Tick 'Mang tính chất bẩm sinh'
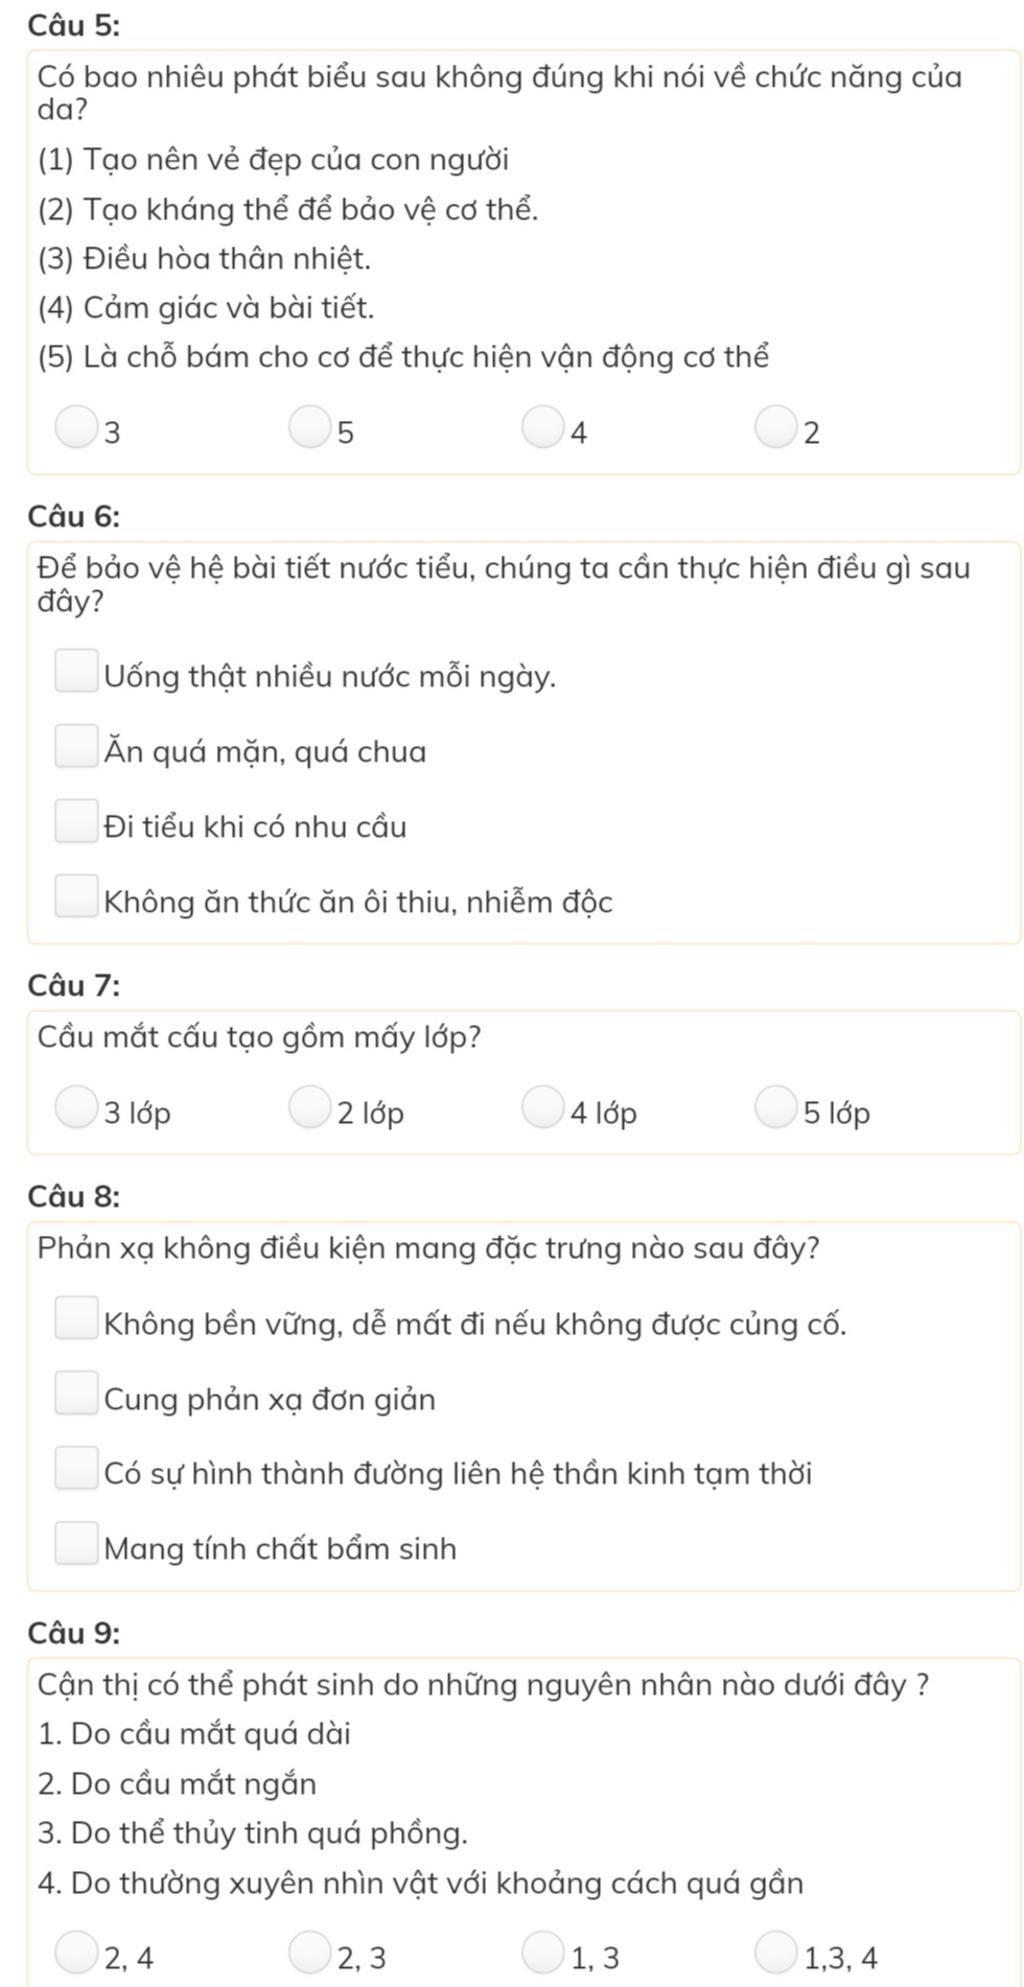The image size is (1024, 1987). 76,1543
